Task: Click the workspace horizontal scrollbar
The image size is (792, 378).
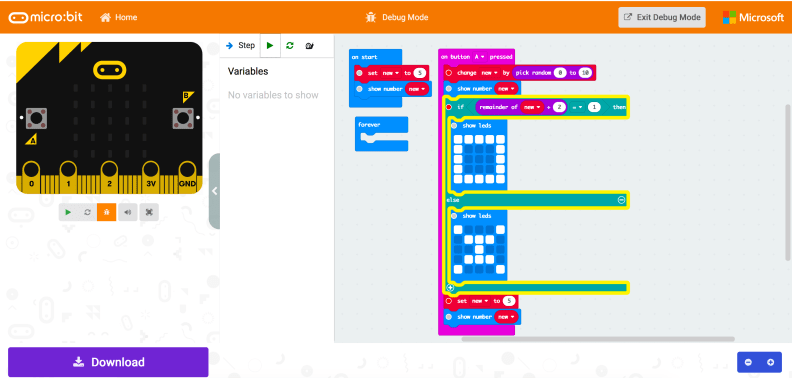Action: [598, 339]
